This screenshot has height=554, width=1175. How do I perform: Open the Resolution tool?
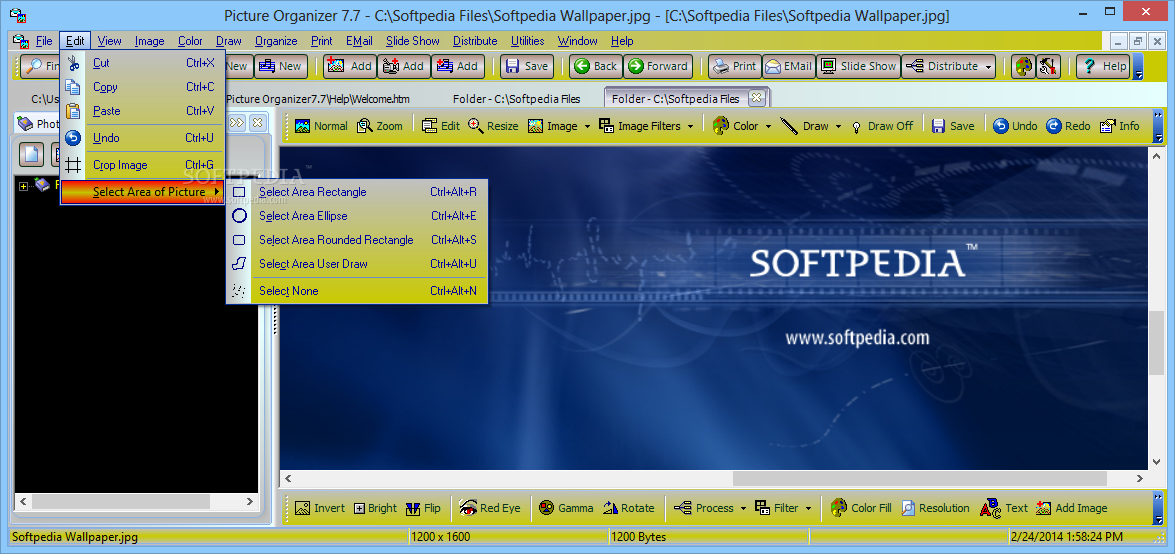coord(935,508)
